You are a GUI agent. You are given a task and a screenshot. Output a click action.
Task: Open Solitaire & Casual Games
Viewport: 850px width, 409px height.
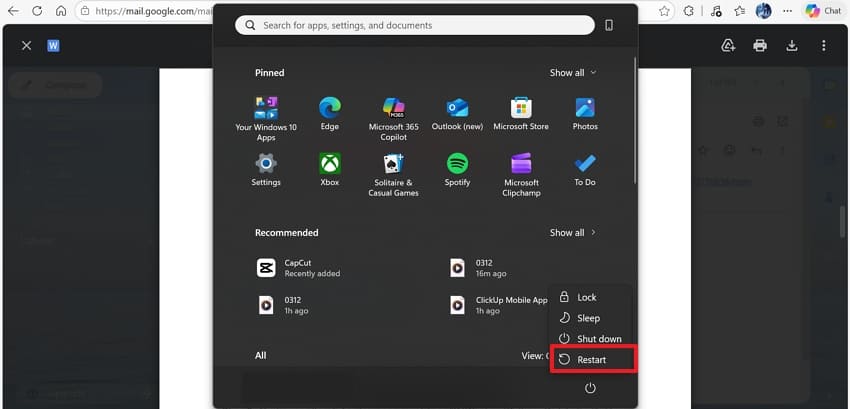(x=394, y=175)
